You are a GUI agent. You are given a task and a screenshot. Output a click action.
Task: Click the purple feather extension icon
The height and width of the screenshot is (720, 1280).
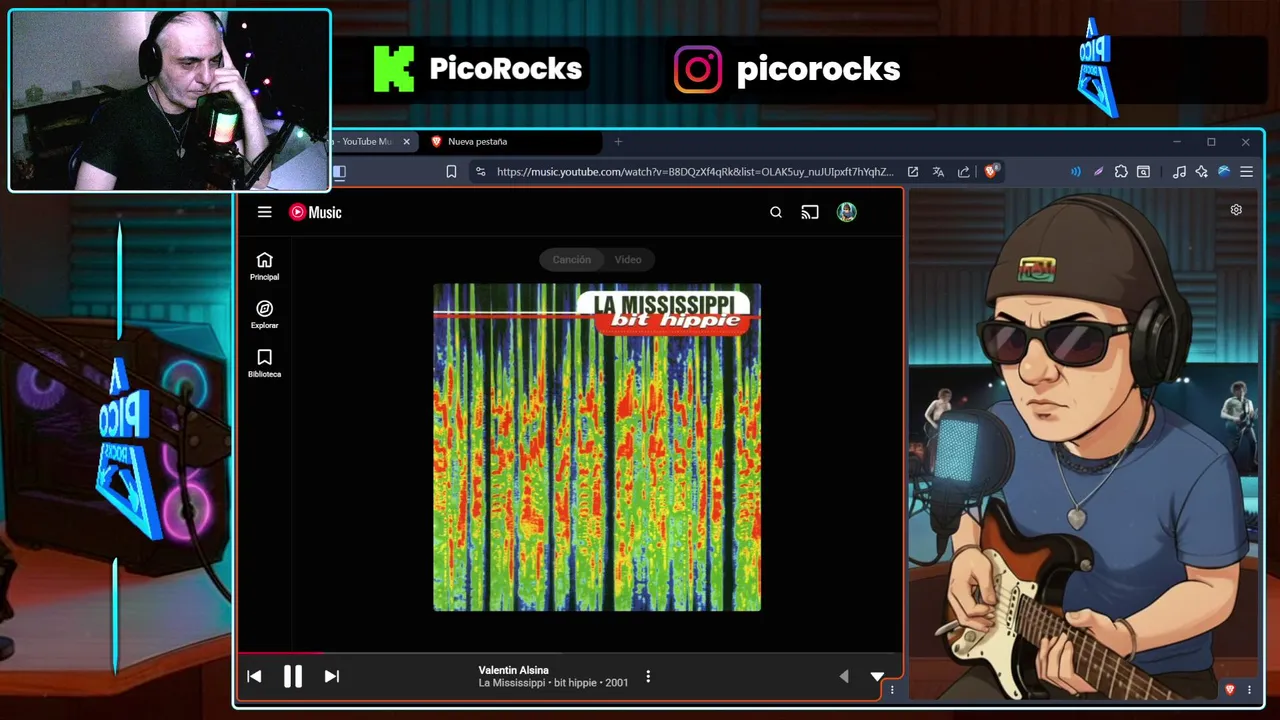(x=1098, y=172)
